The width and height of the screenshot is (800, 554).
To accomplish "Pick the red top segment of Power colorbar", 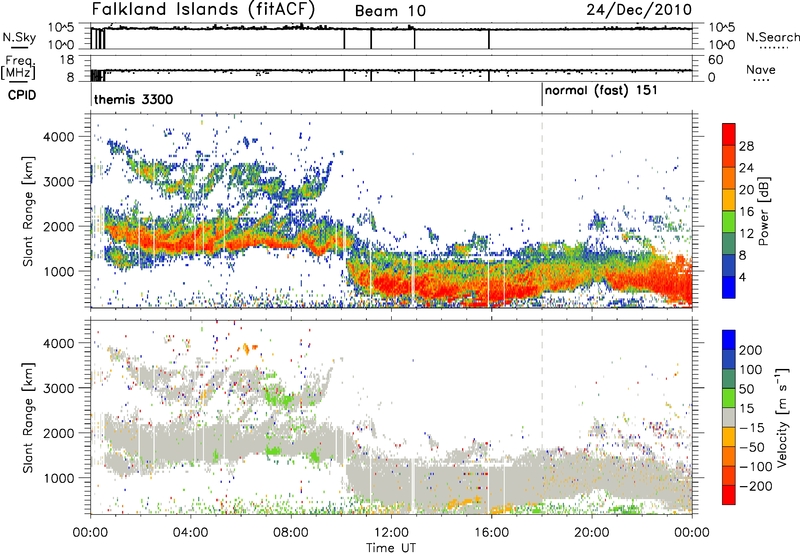I will (x=729, y=134).
